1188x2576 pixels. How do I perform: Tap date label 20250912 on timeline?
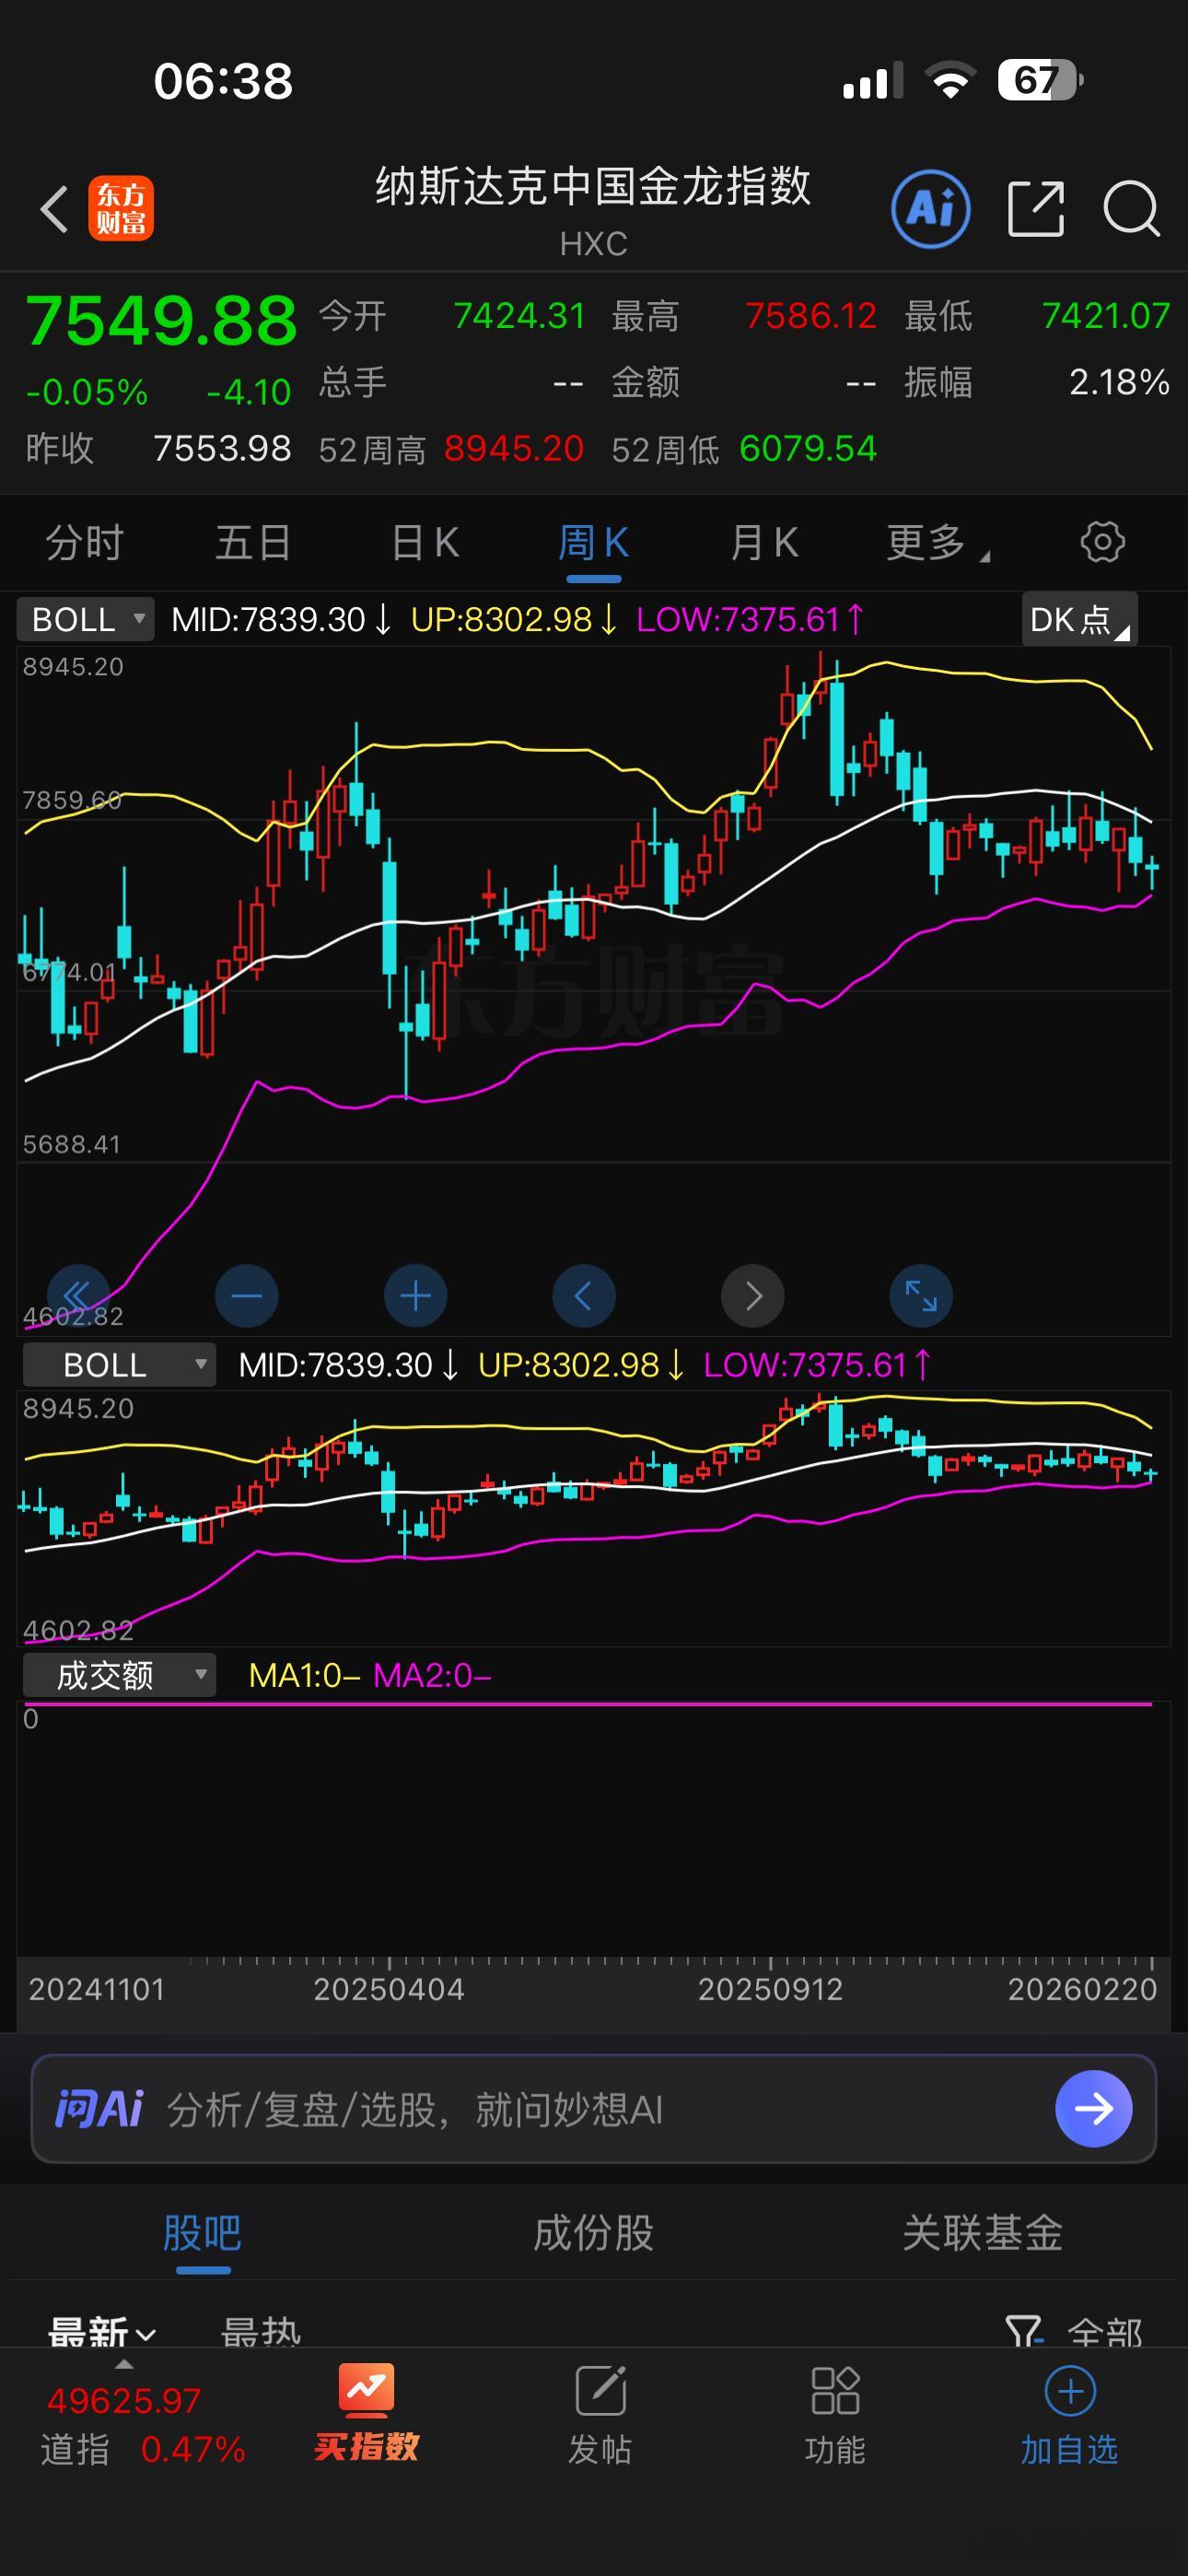tap(770, 1989)
